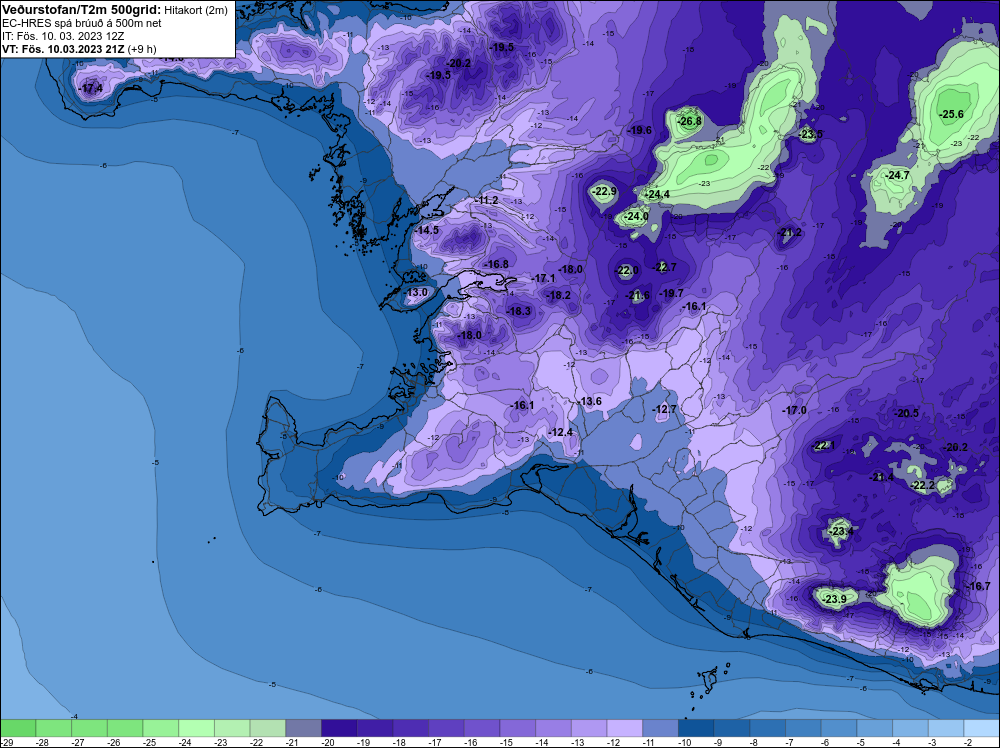Click the -17.0 temperature label
Image resolution: width=1000 pixels, height=748 pixels.
click(x=794, y=411)
